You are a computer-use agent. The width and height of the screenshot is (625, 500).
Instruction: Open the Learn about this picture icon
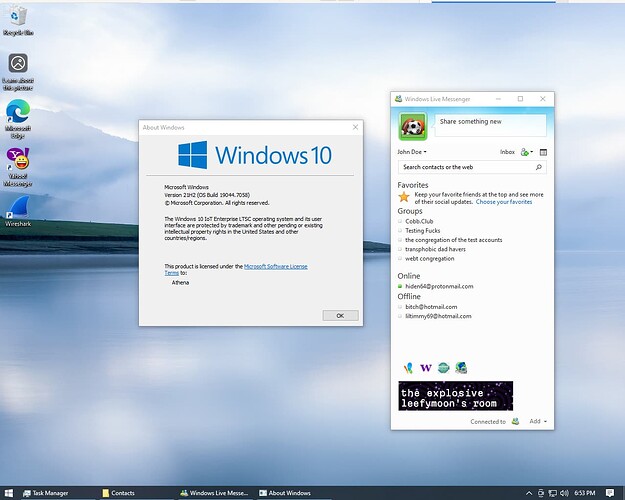pyautogui.click(x=18, y=72)
